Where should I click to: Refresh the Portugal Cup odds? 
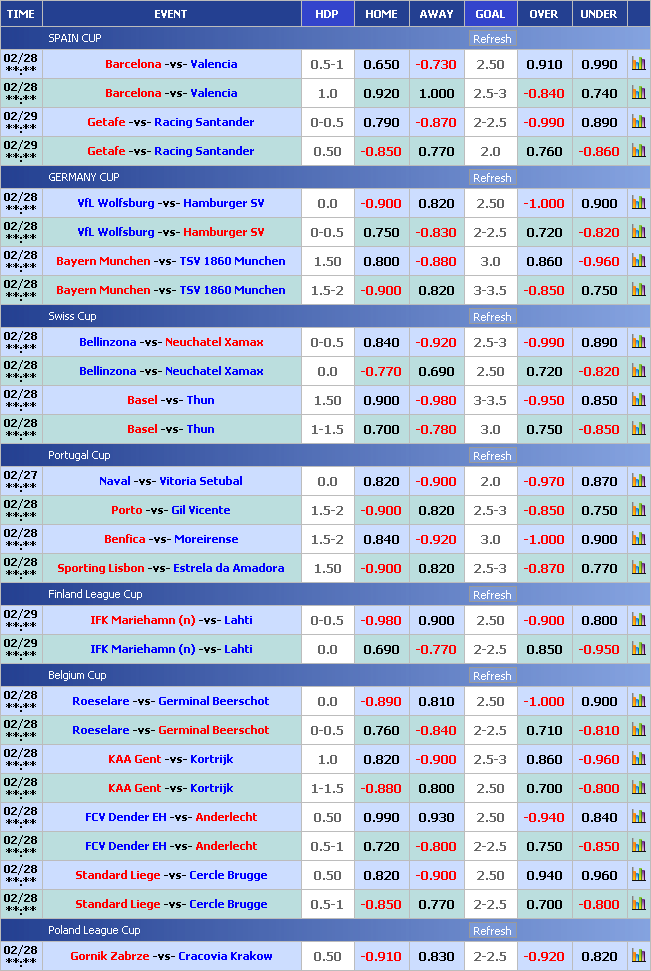[491, 456]
